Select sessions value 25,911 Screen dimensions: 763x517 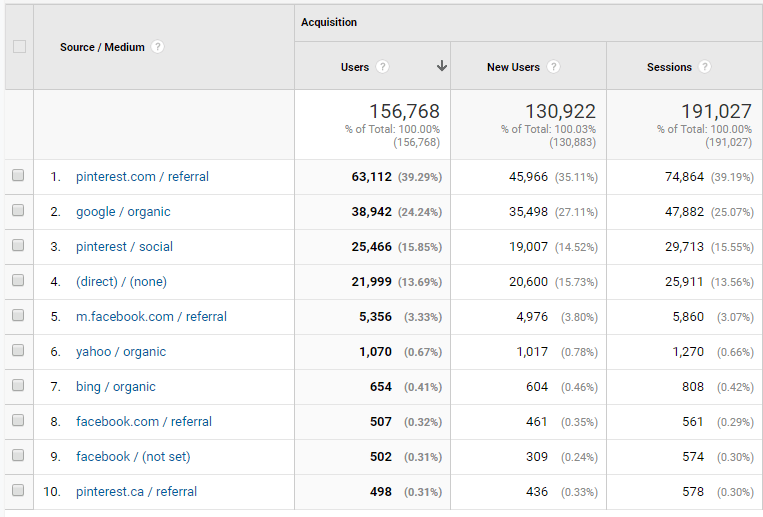click(x=685, y=282)
